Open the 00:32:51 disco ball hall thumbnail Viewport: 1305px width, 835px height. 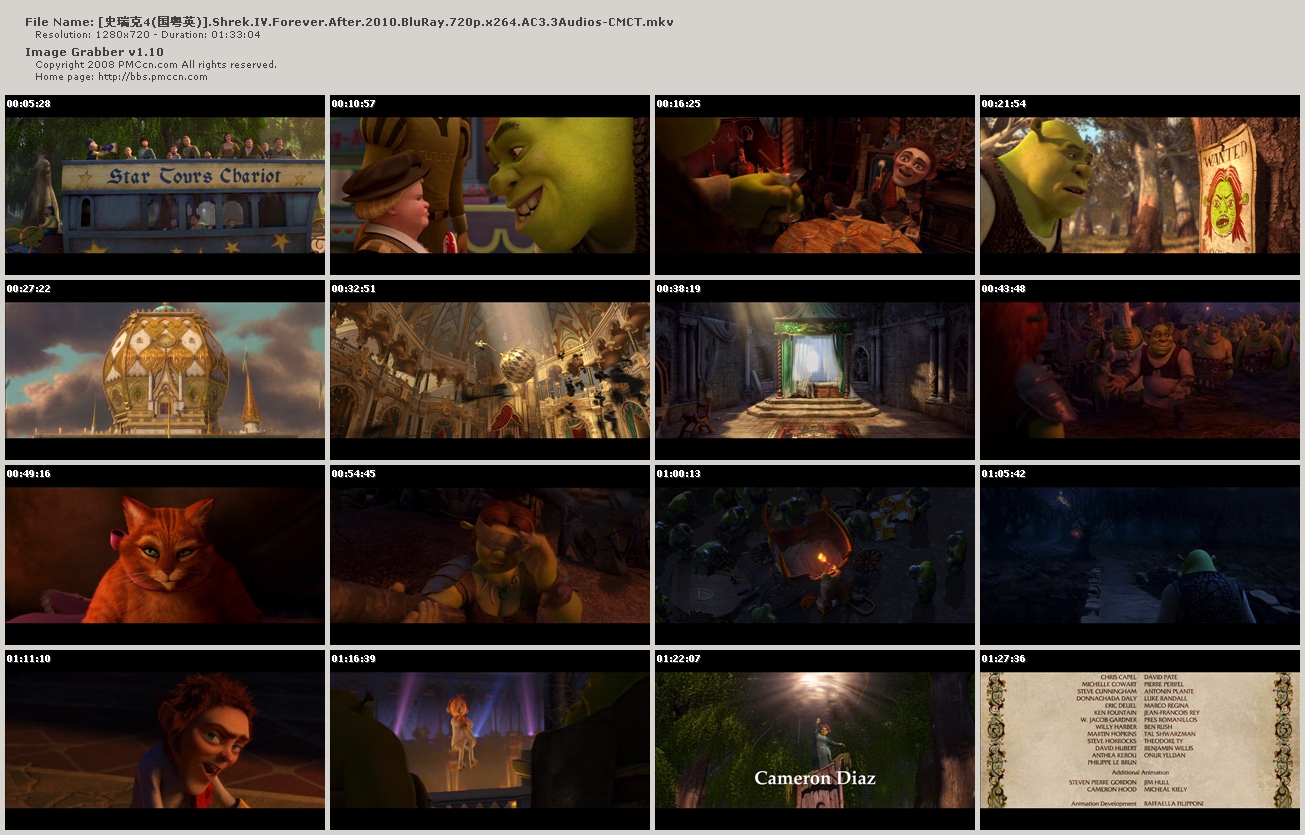point(490,370)
